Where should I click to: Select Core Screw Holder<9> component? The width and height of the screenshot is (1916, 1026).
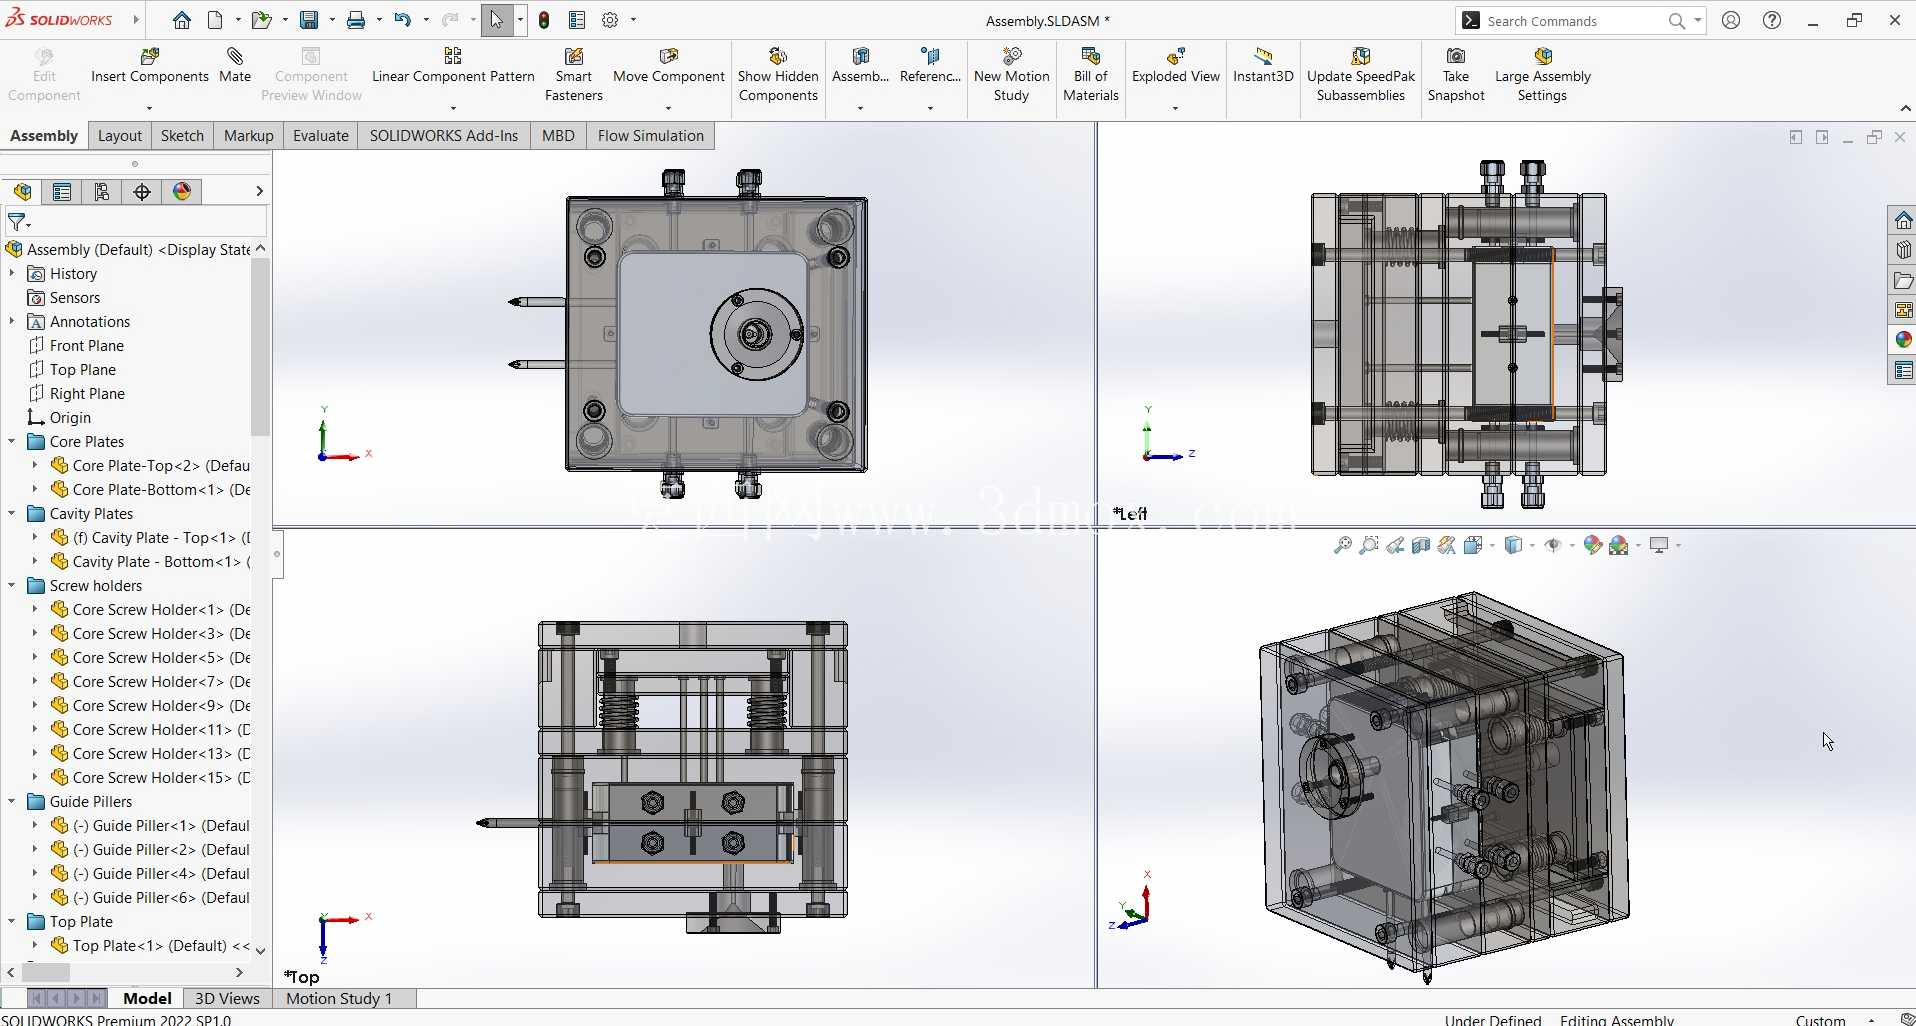149,705
